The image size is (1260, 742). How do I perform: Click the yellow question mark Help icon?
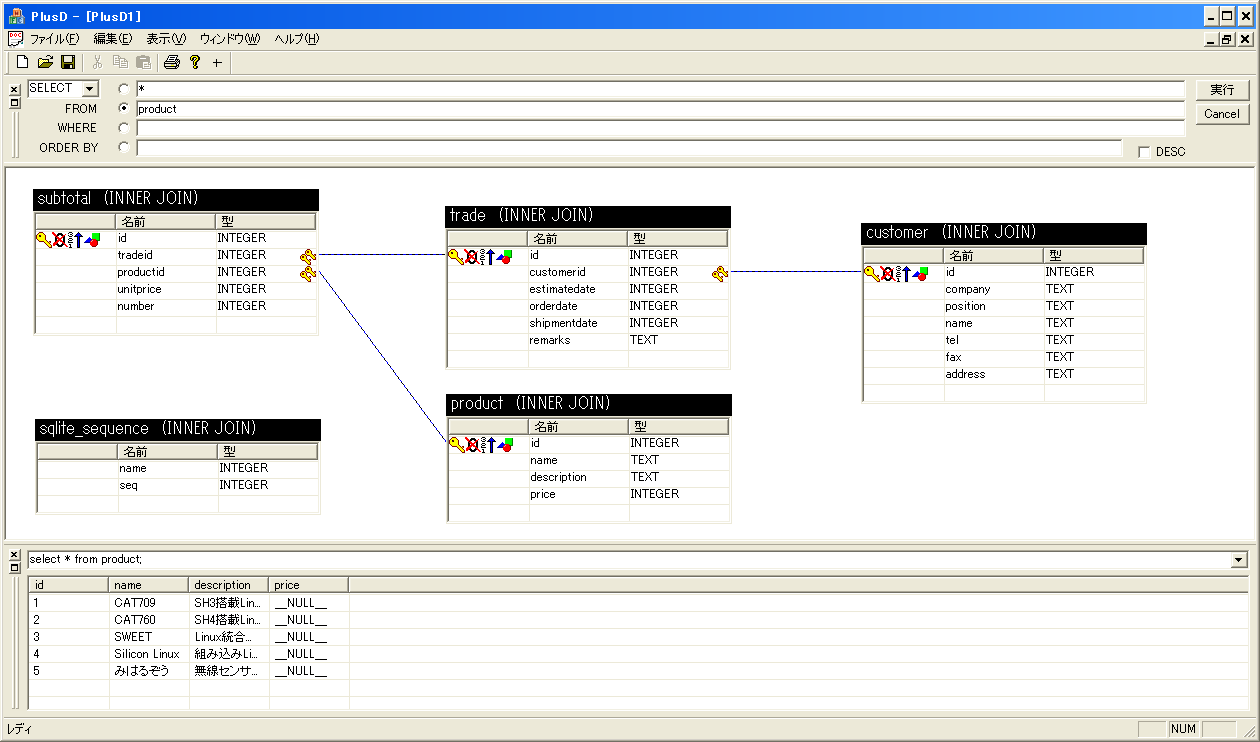[194, 63]
